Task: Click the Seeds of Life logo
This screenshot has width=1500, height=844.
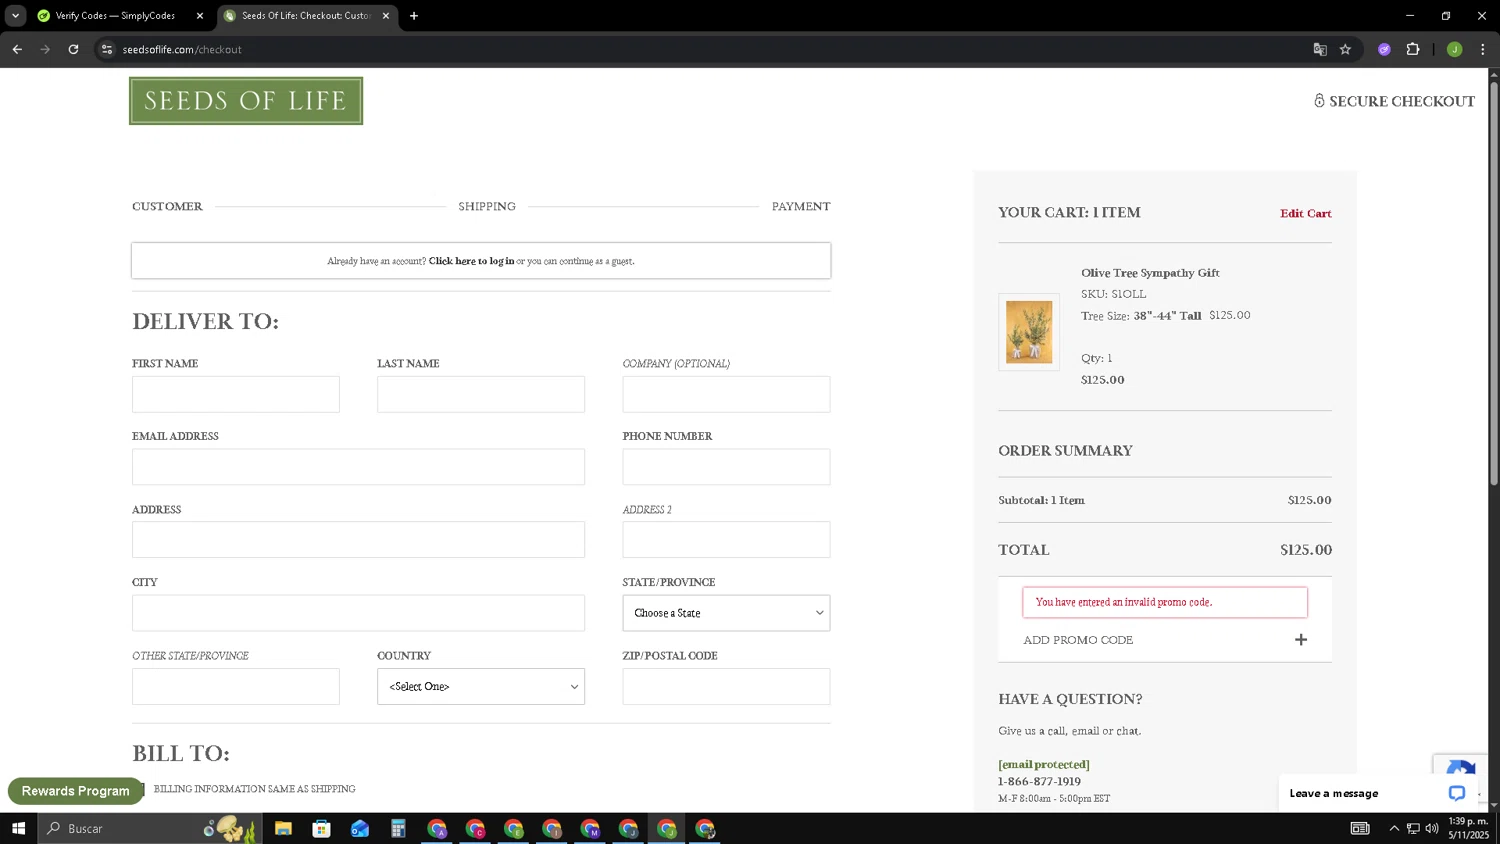Action: [x=246, y=101]
